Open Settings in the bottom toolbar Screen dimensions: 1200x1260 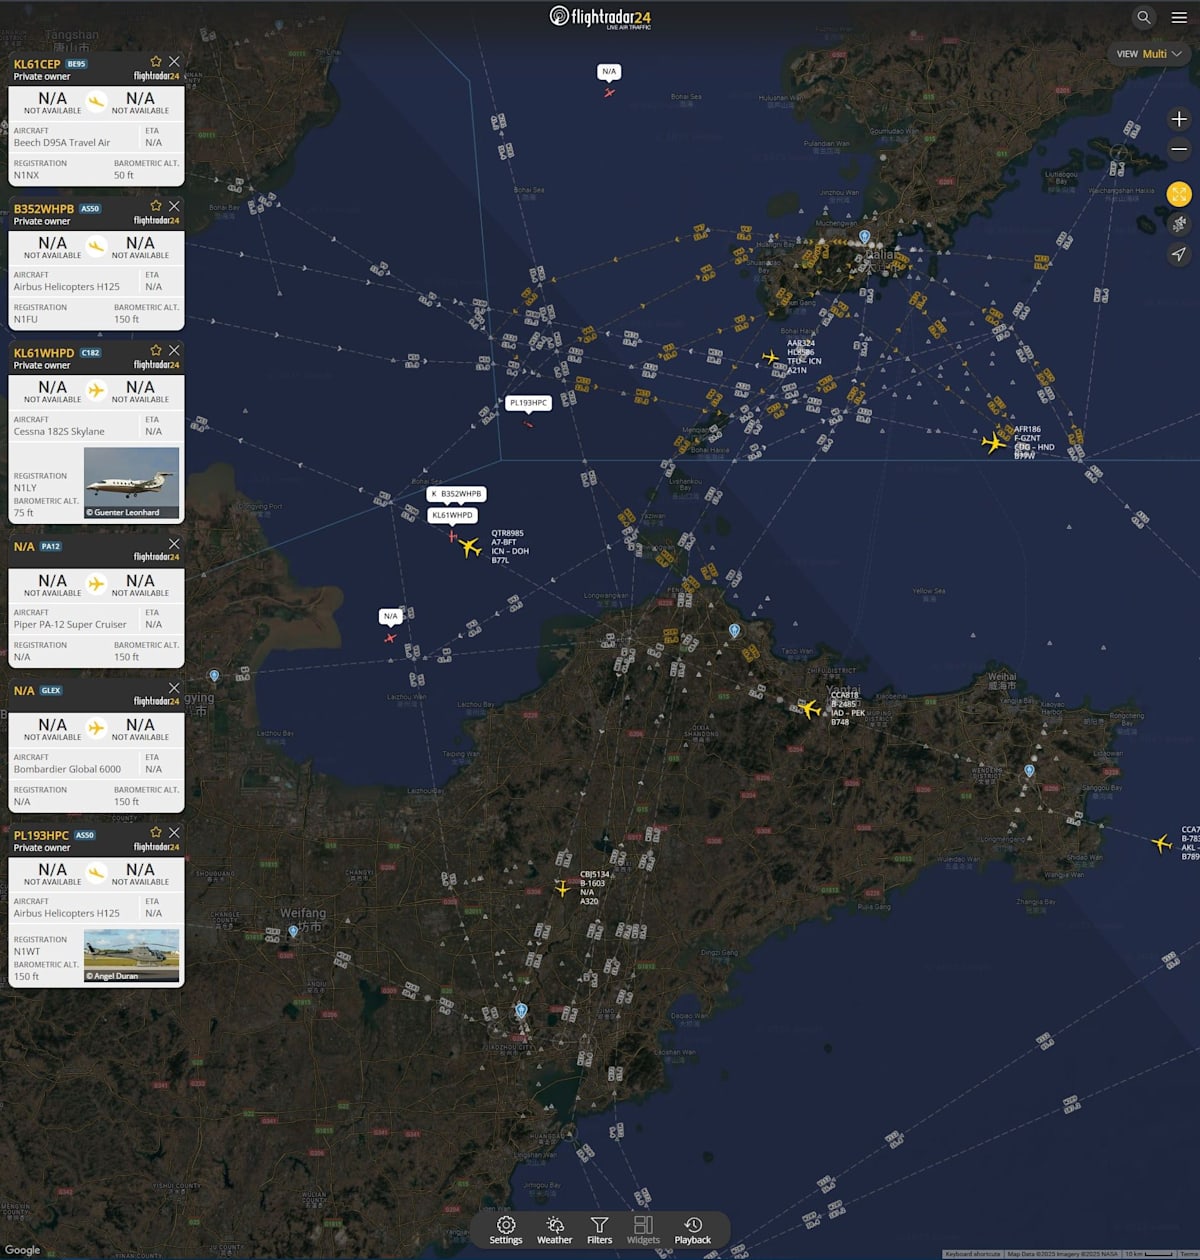506,1230
